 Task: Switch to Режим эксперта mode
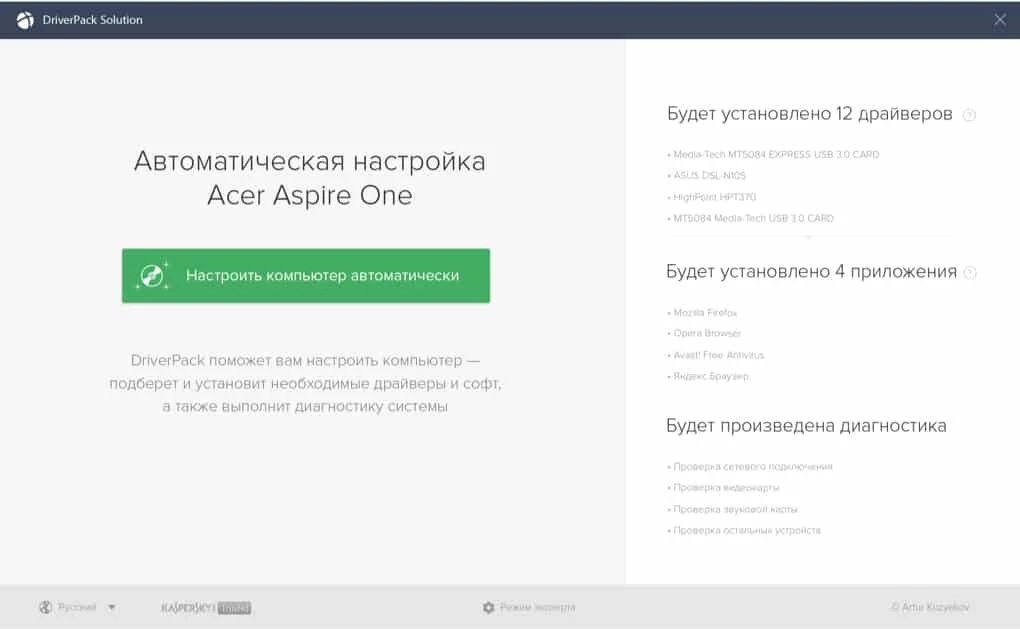[538, 607]
